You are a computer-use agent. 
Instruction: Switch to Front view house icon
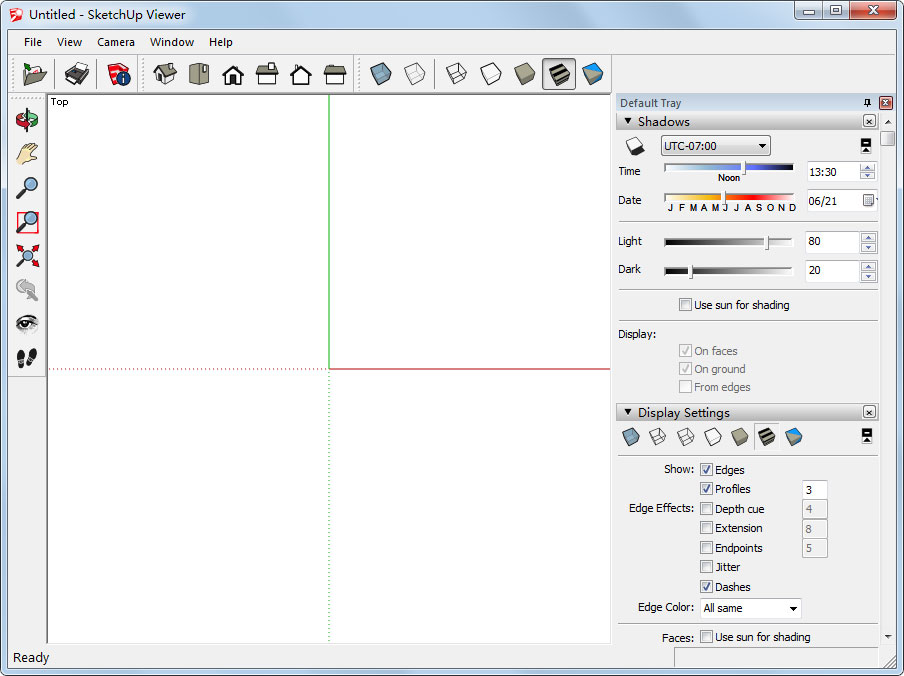coord(233,74)
